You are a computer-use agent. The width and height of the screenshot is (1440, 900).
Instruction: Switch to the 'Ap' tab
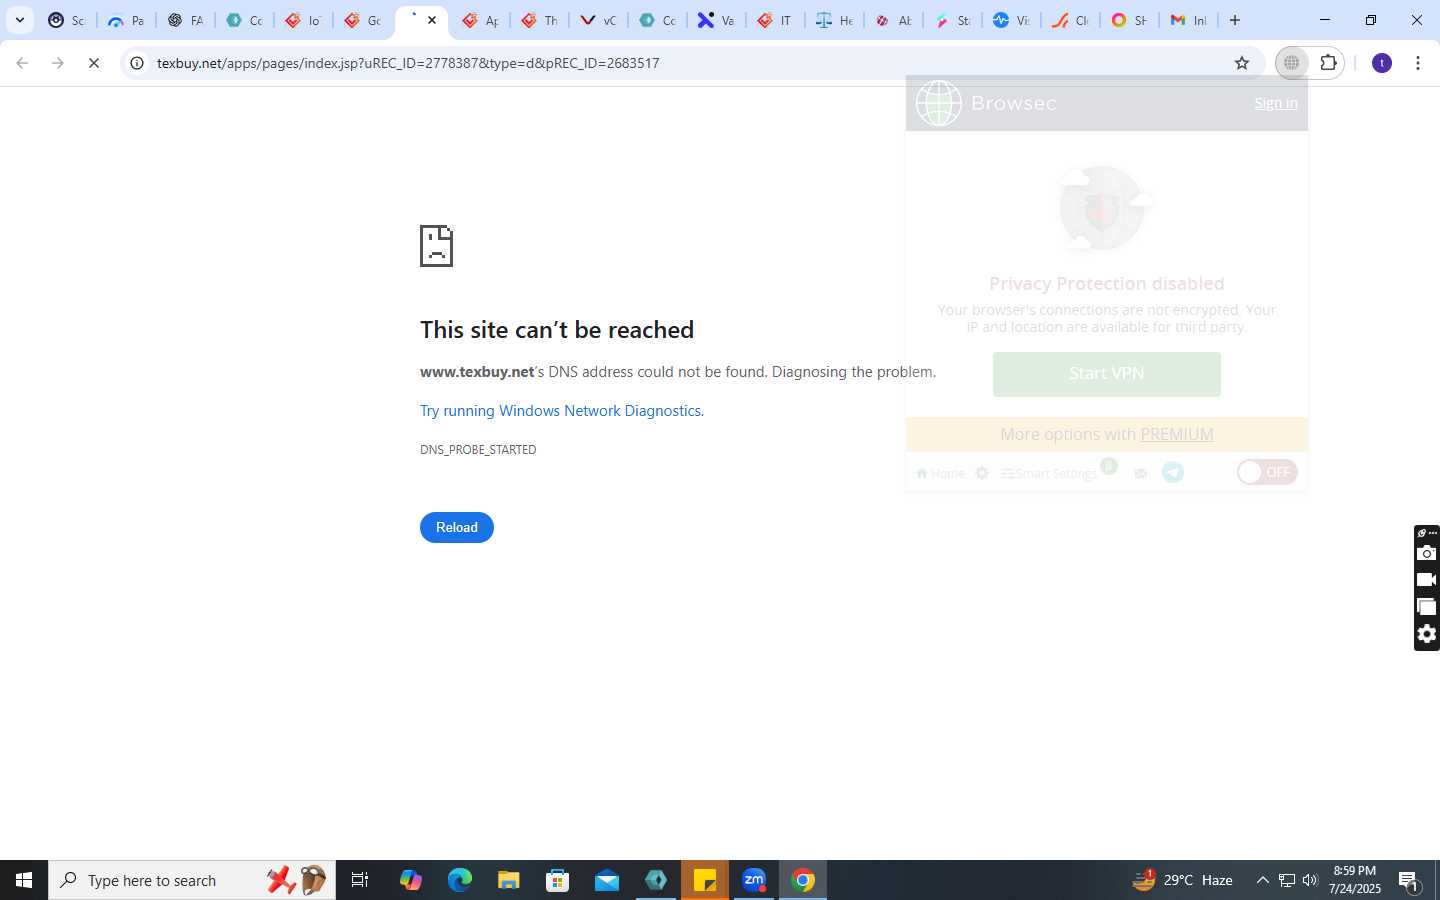tap(480, 20)
